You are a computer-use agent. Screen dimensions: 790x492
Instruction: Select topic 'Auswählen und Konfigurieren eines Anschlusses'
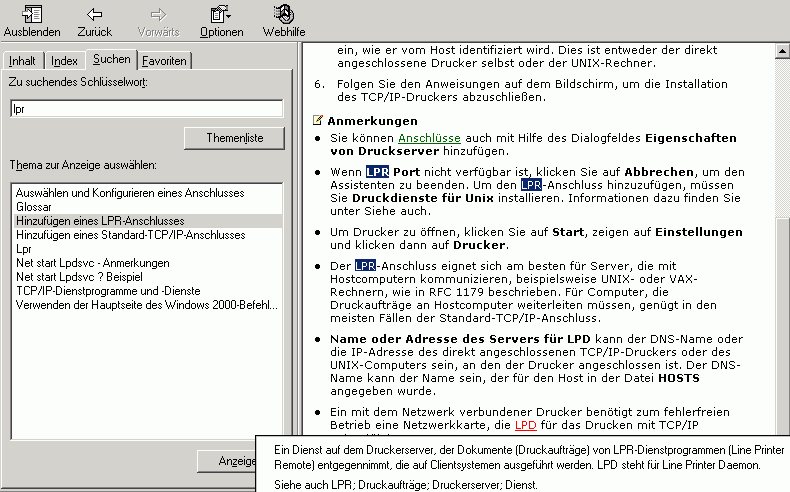pyautogui.click(x=146, y=193)
